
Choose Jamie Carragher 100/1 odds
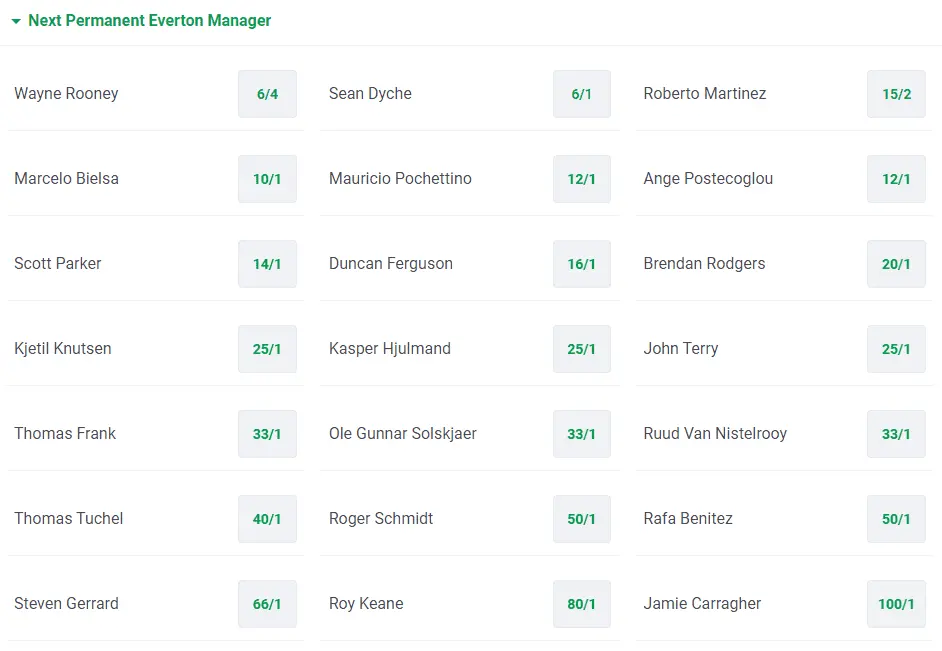coord(896,604)
